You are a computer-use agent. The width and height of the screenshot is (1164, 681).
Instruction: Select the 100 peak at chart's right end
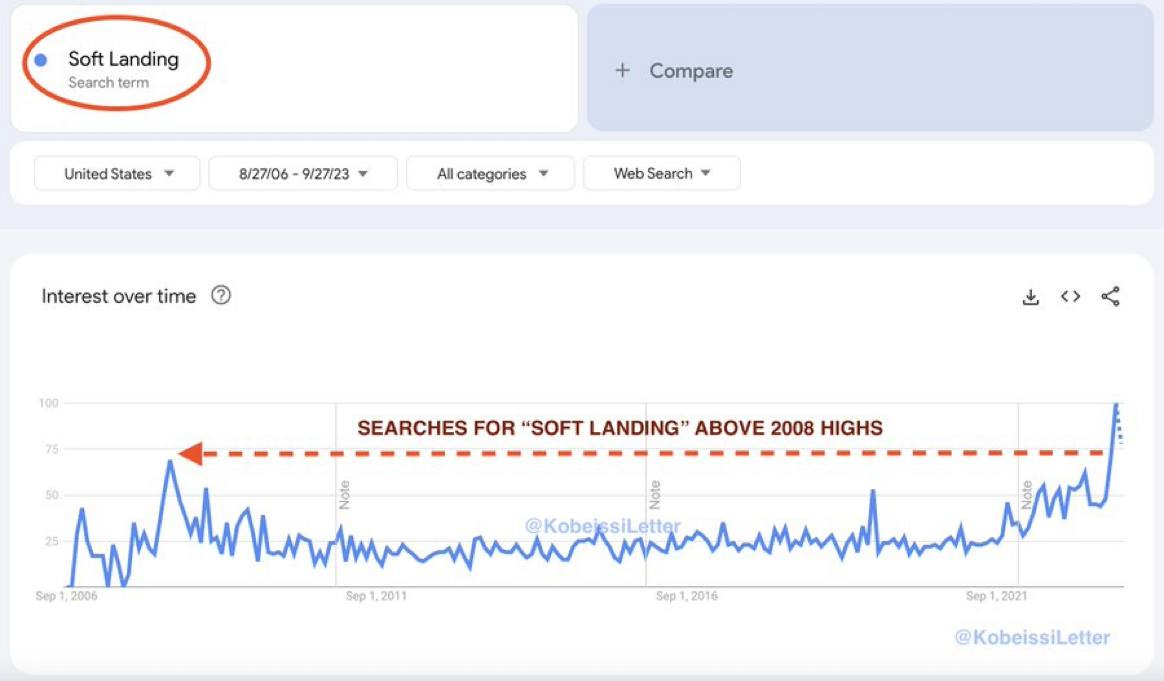pyautogui.click(x=1115, y=404)
